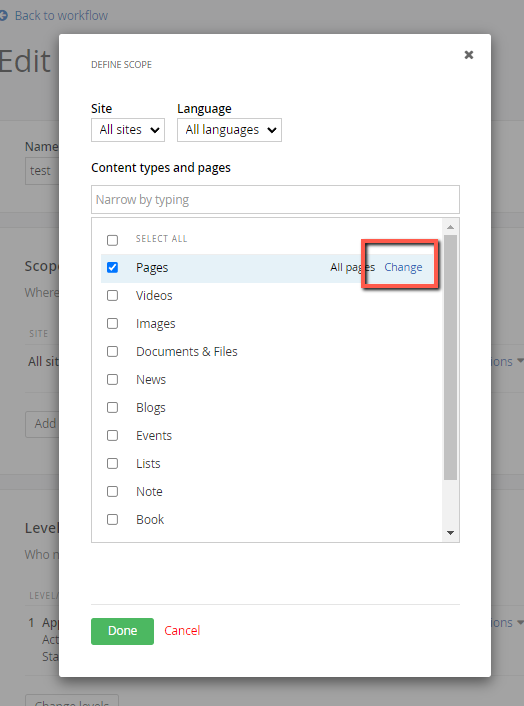Click the green Done button
Image resolution: width=524 pixels, height=706 pixels.
pyautogui.click(x=122, y=631)
